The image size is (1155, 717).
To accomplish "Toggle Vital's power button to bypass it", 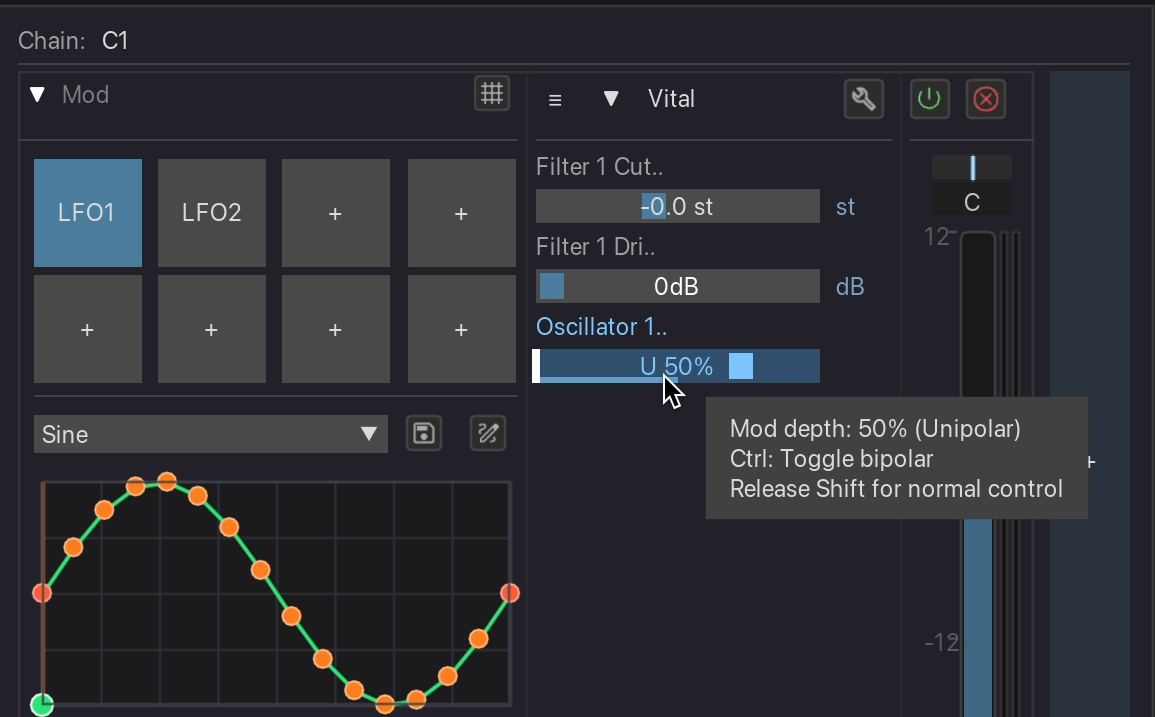I will pyautogui.click(x=929, y=99).
